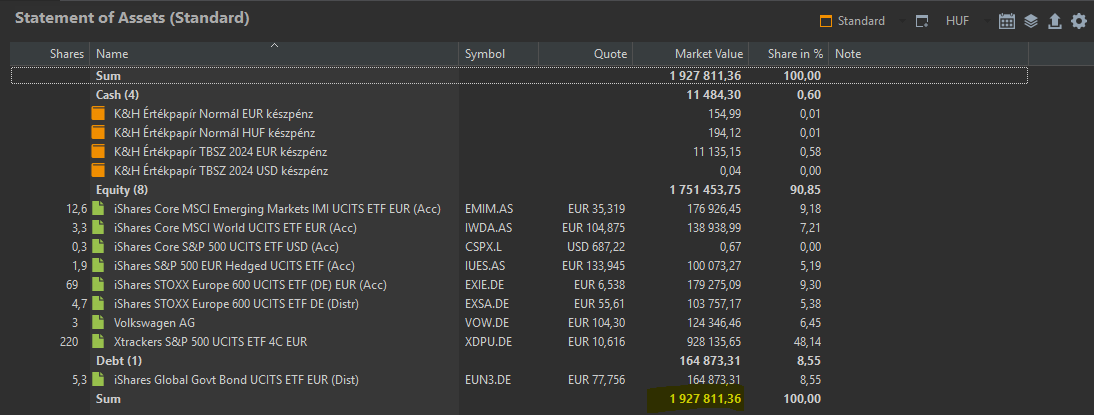This screenshot has height=415, width=1094.
Task: Open the HUF currency dropdown arrow
Action: pos(986,21)
